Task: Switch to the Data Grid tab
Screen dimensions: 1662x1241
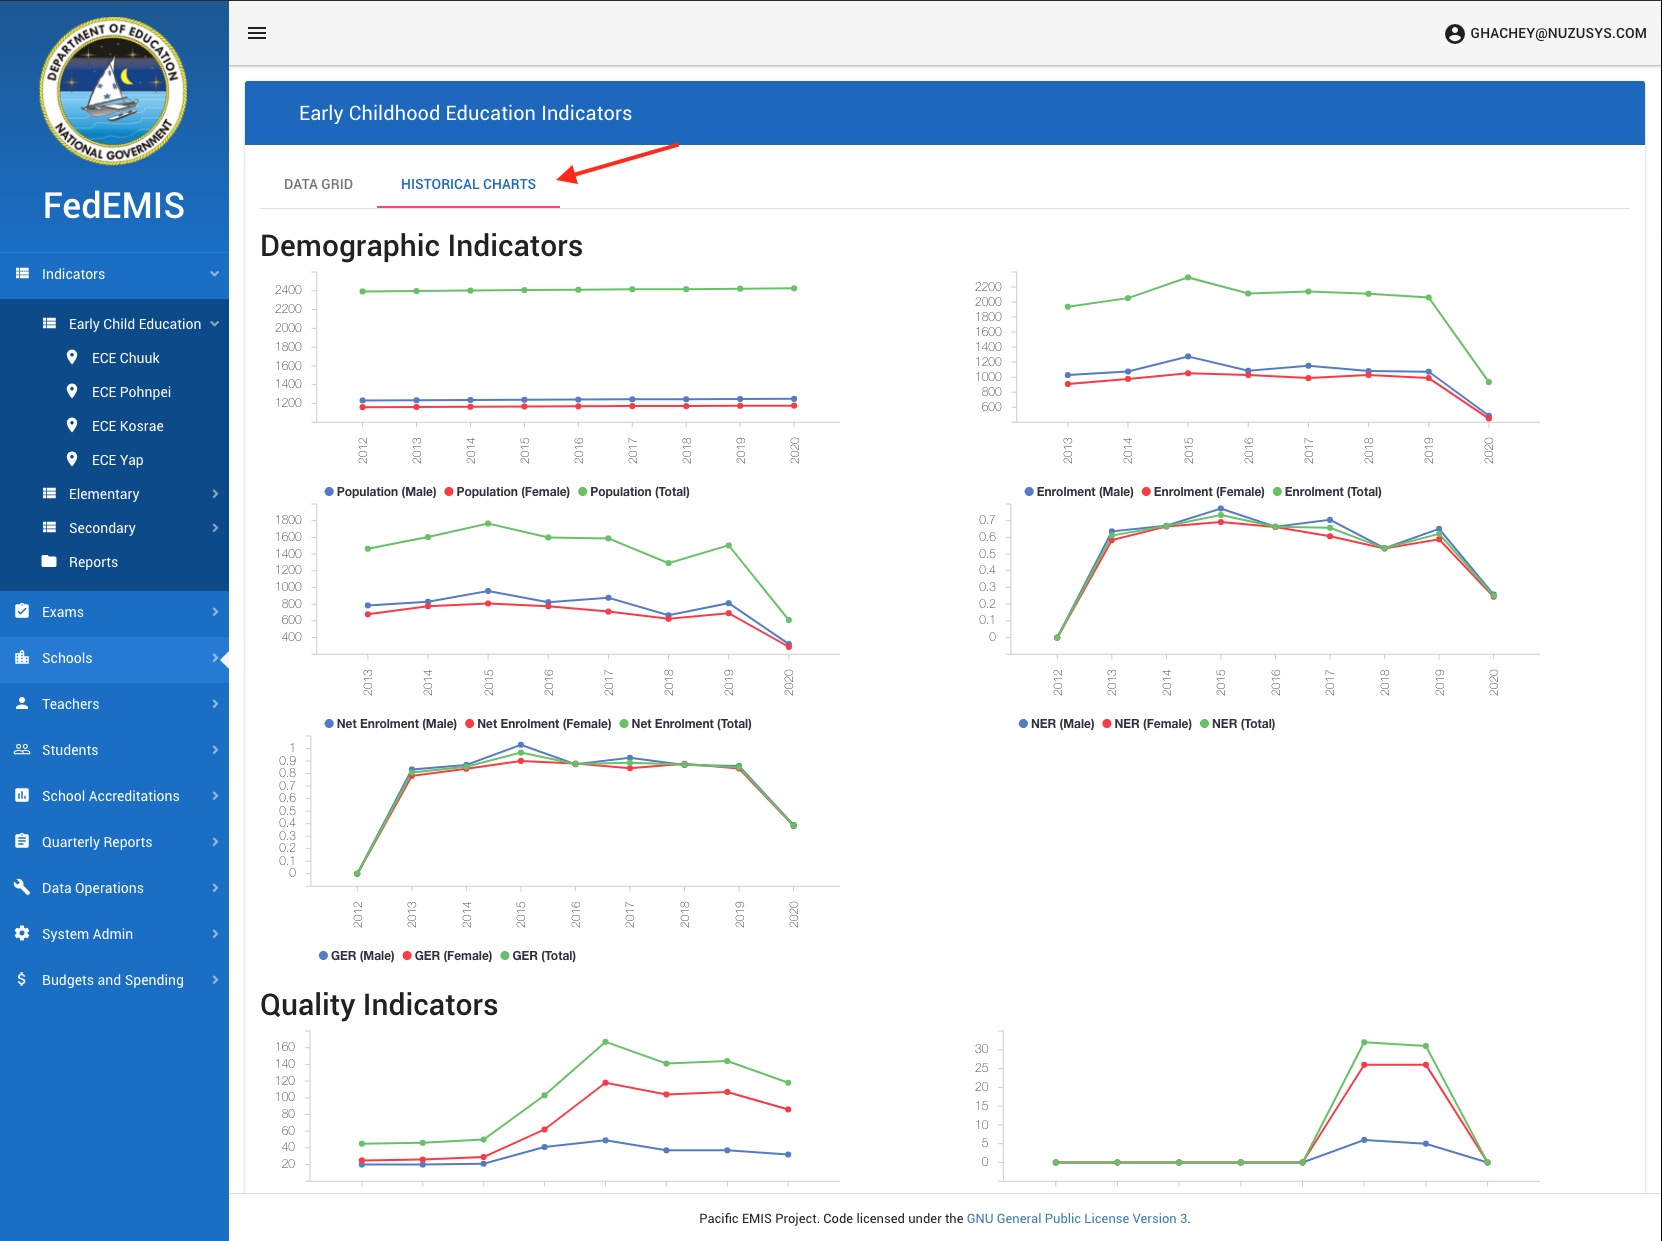Action: [x=318, y=184]
